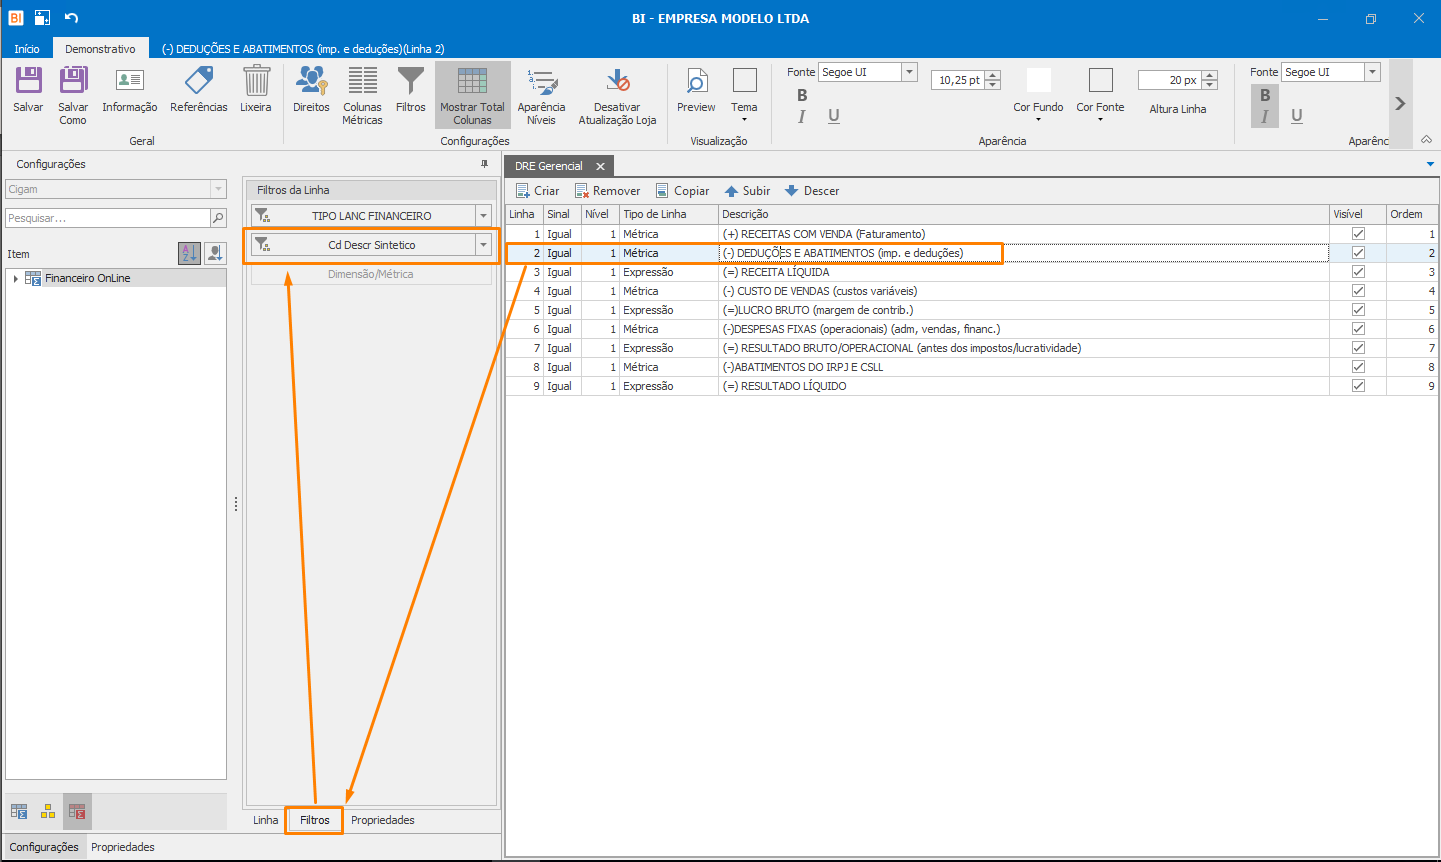Switch to the Início ribbon tab
This screenshot has height=862, width=1441.
tap(27, 49)
